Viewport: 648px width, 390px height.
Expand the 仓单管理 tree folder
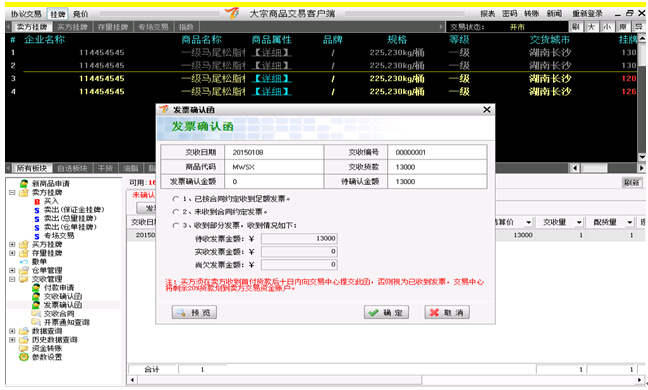pyautogui.click(x=12, y=271)
